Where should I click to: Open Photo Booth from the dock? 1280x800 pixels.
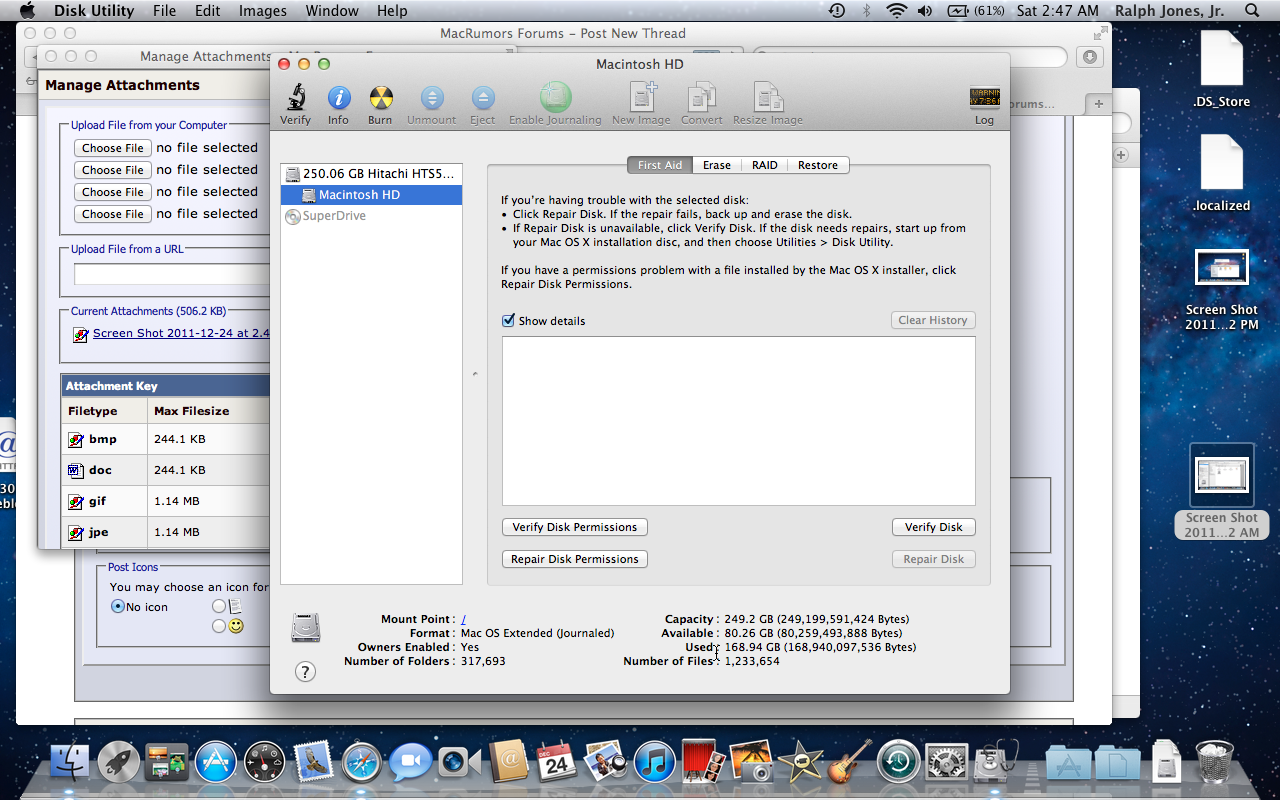click(x=703, y=762)
